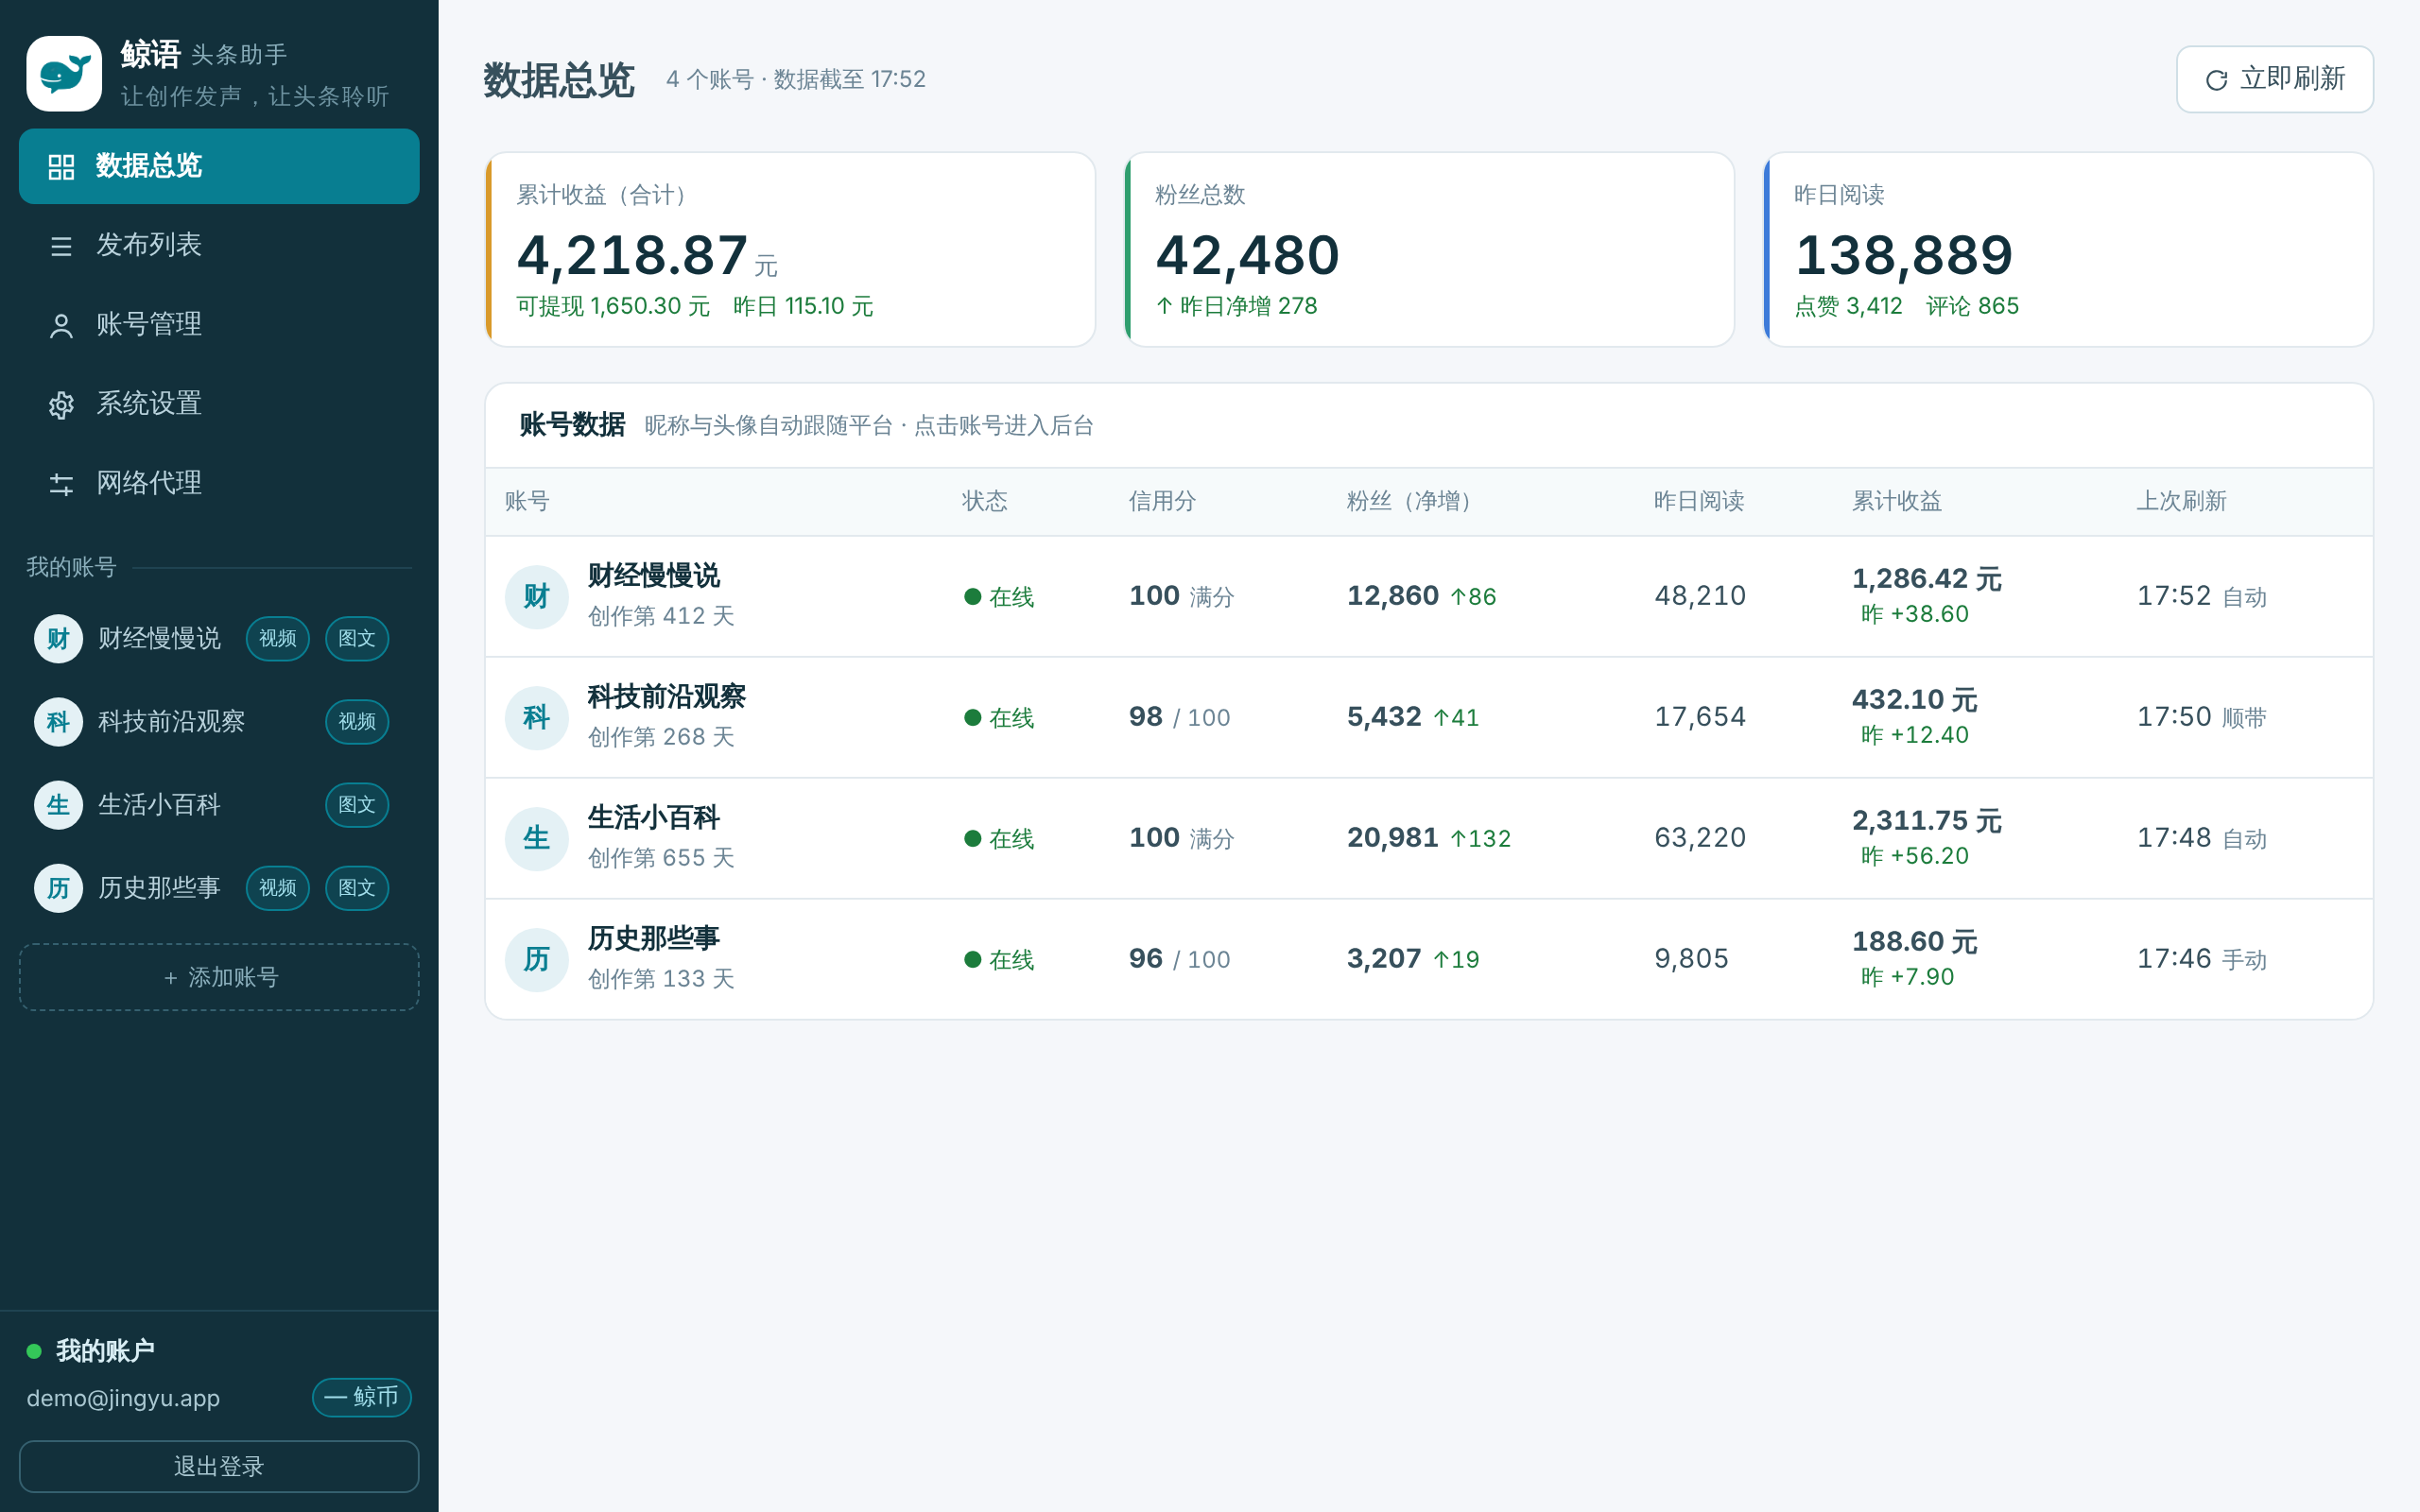Click the 鲸币 balance badge

[x=361, y=1397]
